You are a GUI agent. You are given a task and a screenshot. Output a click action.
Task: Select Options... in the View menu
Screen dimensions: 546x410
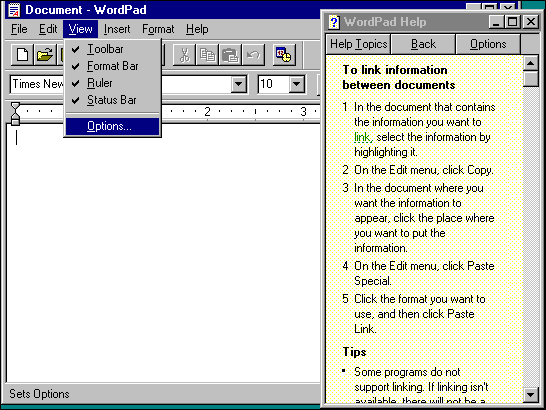coord(112,126)
